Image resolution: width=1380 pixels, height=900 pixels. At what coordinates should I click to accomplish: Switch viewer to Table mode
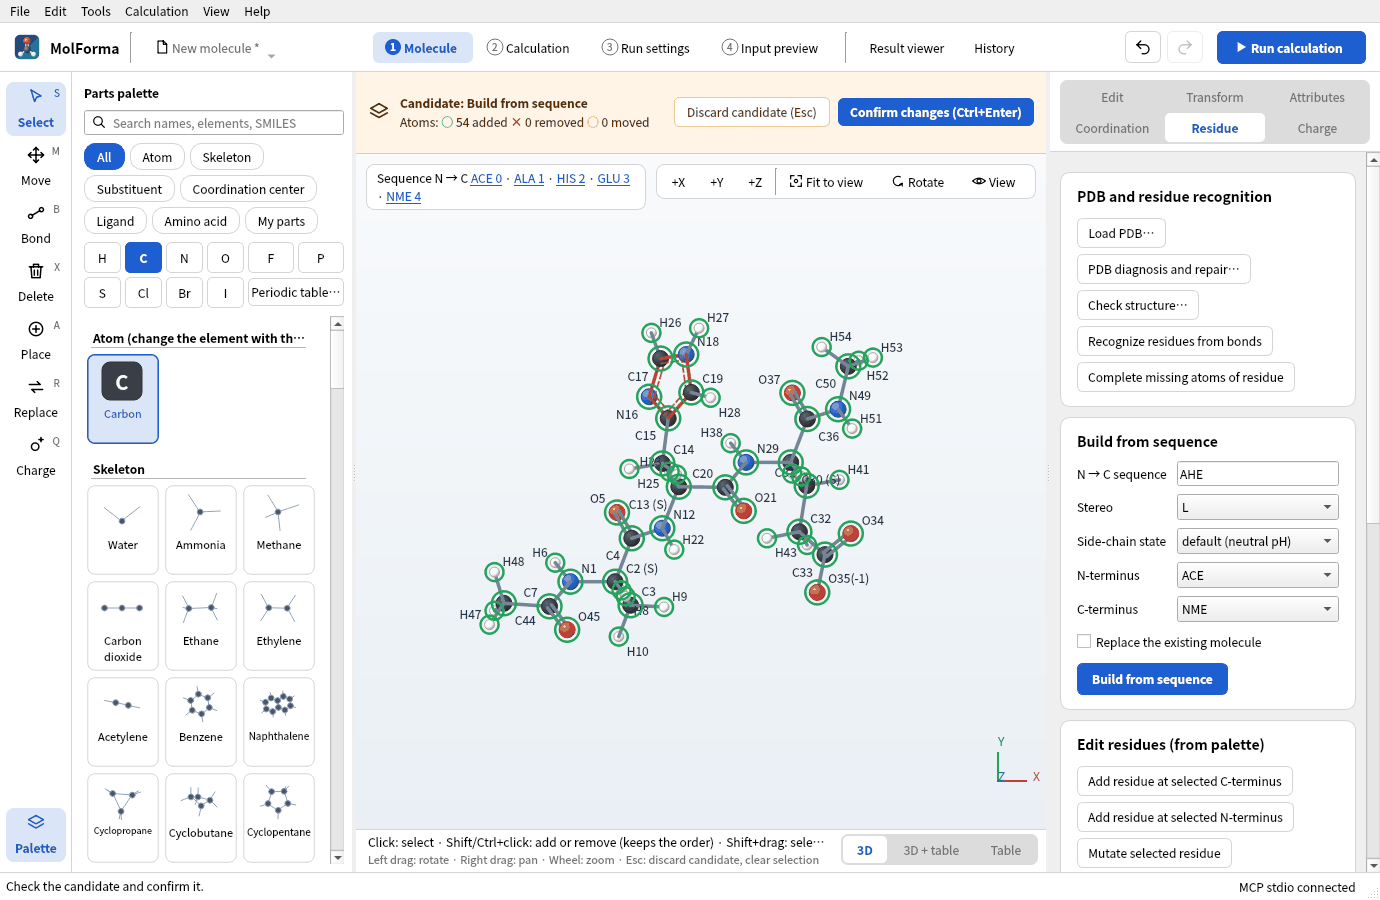tap(1006, 850)
